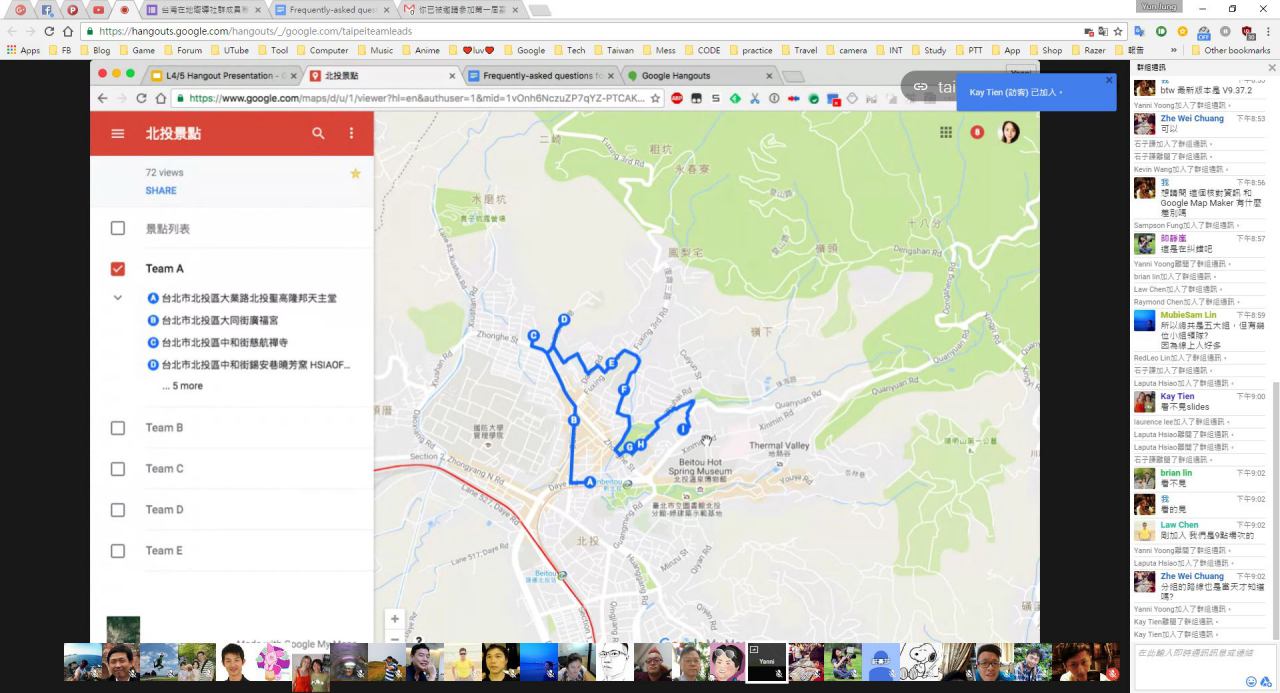This screenshot has height=693, width=1280.
Task: Star the 北投景點 map
Action: (x=355, y=173)
